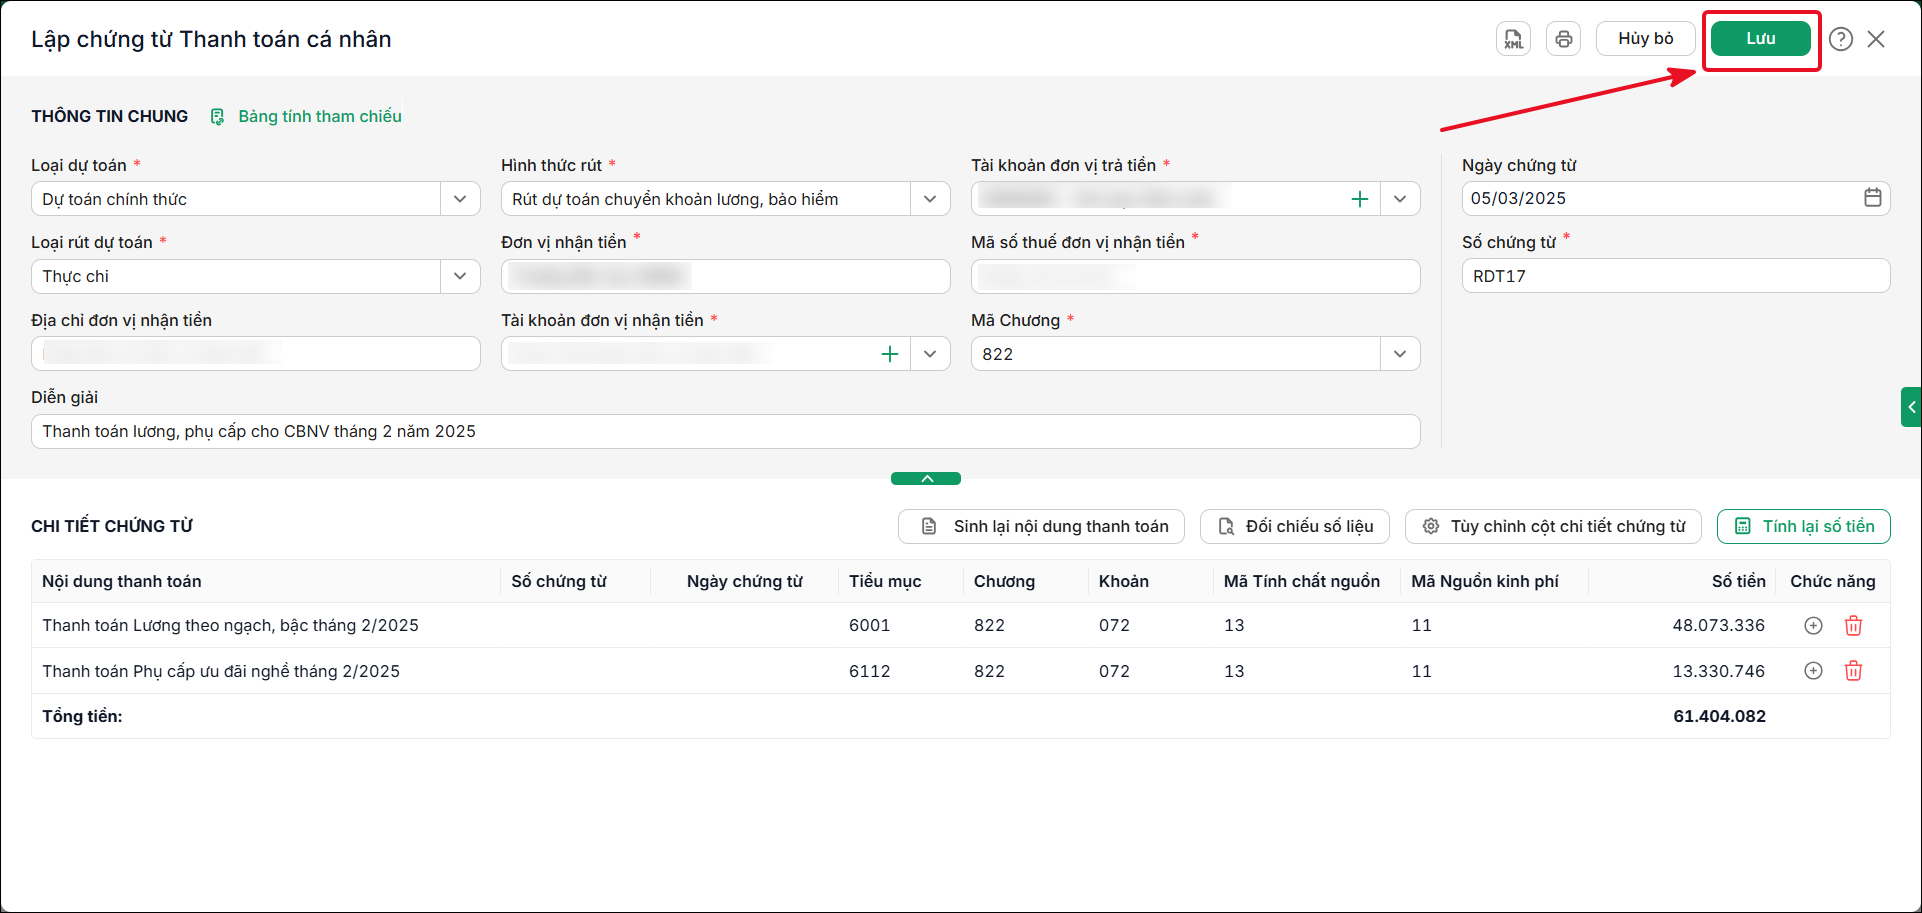This screenshot has width=1922, height=913.
Task: Click Thanh toán Lương theo ngạch text
Action: (230, 625)
